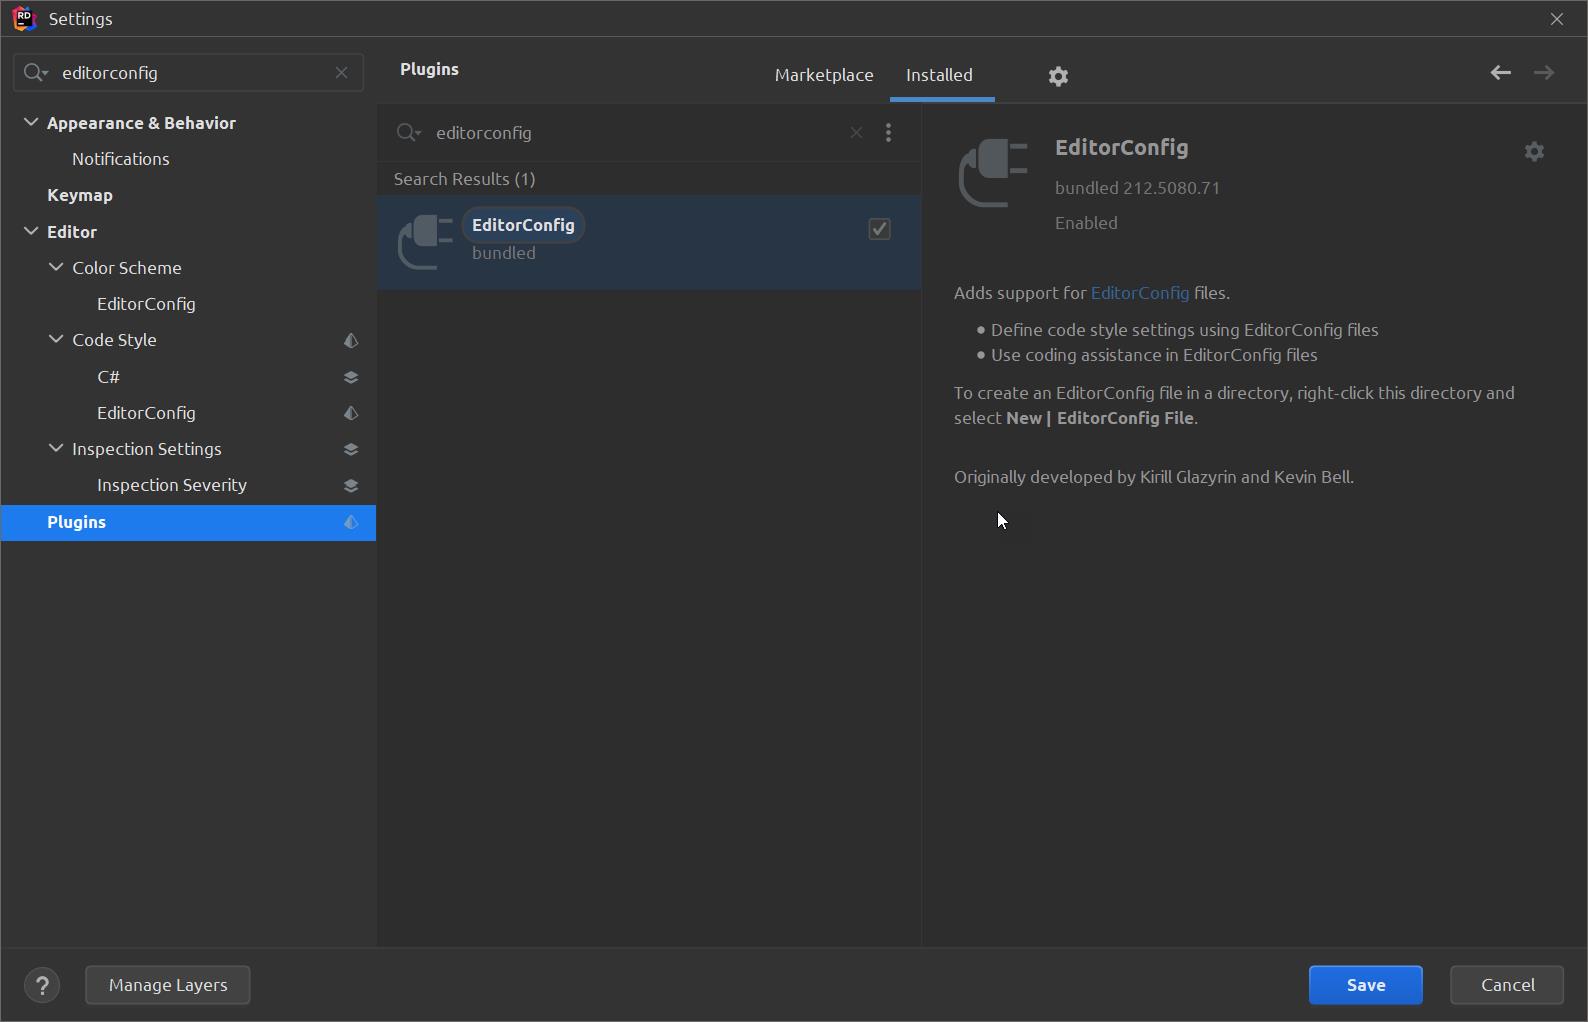The image size is (1588, 1022).
Task: Click the Search Results (1) header
Action: (x=464, y=179)
